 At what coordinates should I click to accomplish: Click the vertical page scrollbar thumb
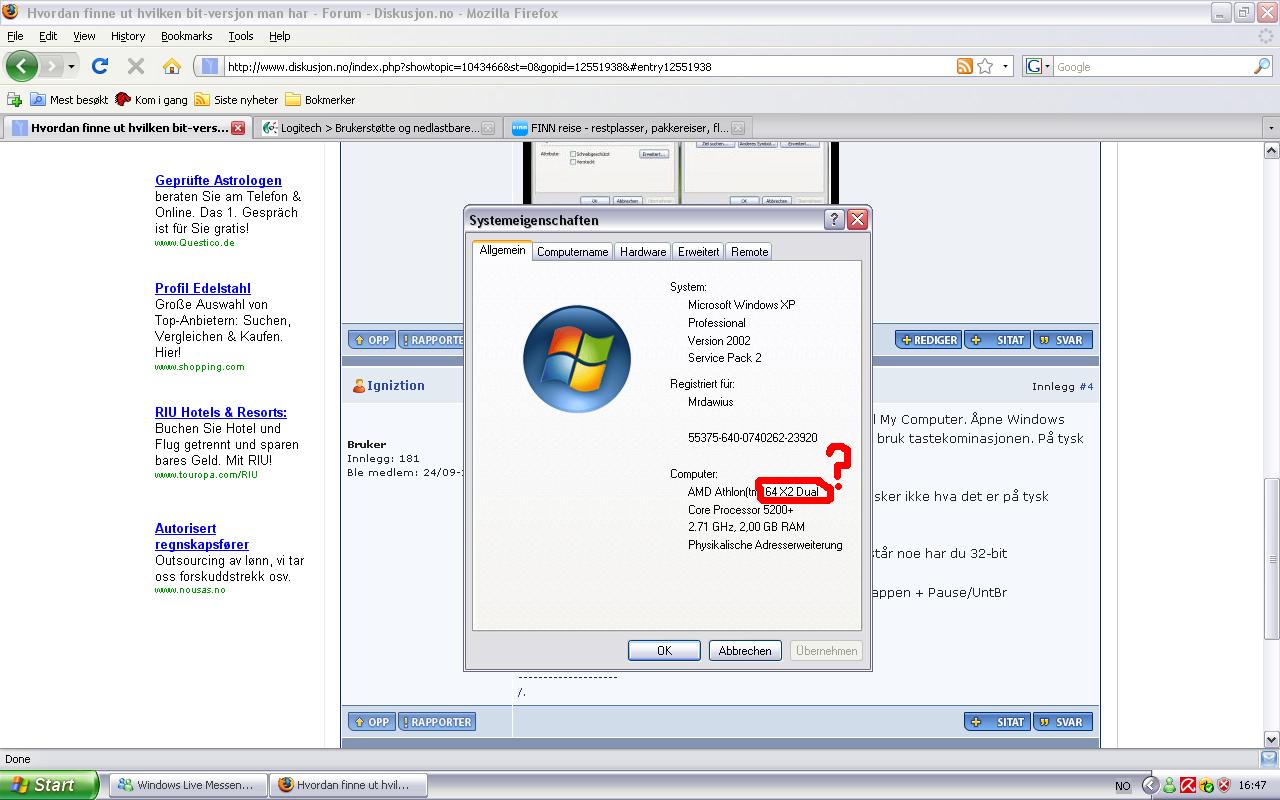click(1271, 559)
